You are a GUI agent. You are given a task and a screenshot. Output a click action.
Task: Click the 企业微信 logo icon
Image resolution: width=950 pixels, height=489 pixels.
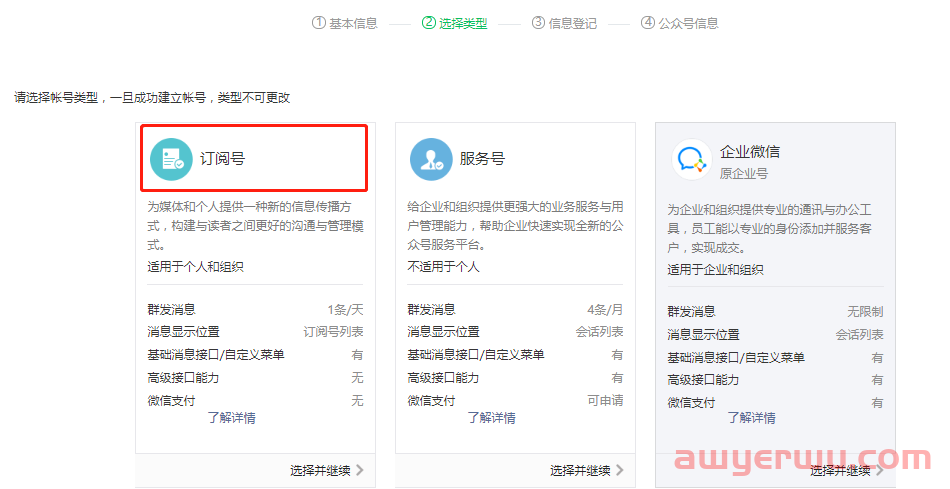point(691,159)
